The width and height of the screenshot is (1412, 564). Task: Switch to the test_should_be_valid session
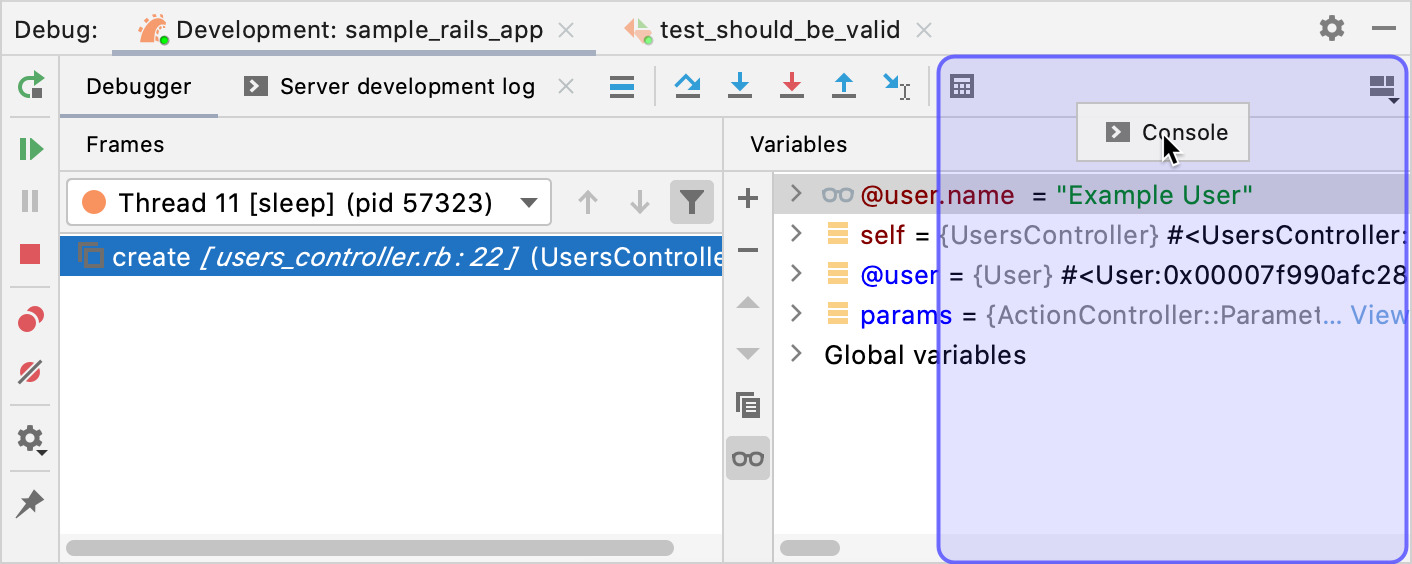coord(762,29)
